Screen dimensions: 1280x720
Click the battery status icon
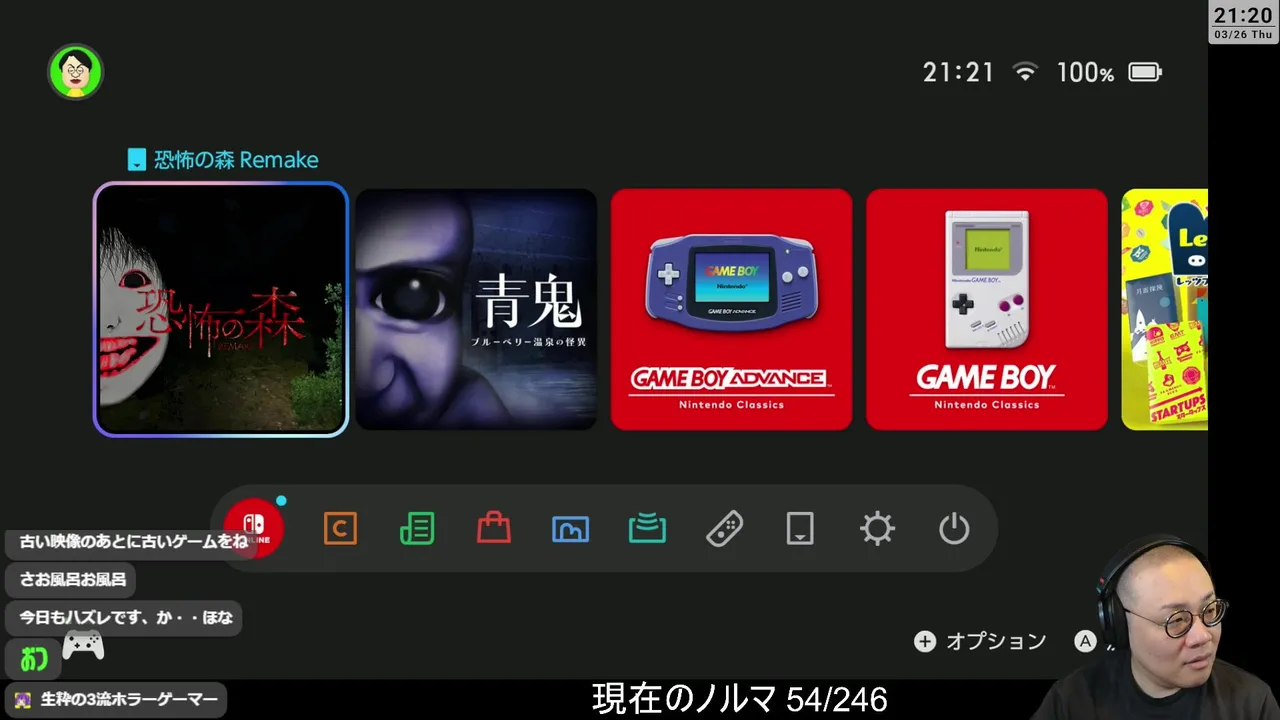pos(1145,72)
